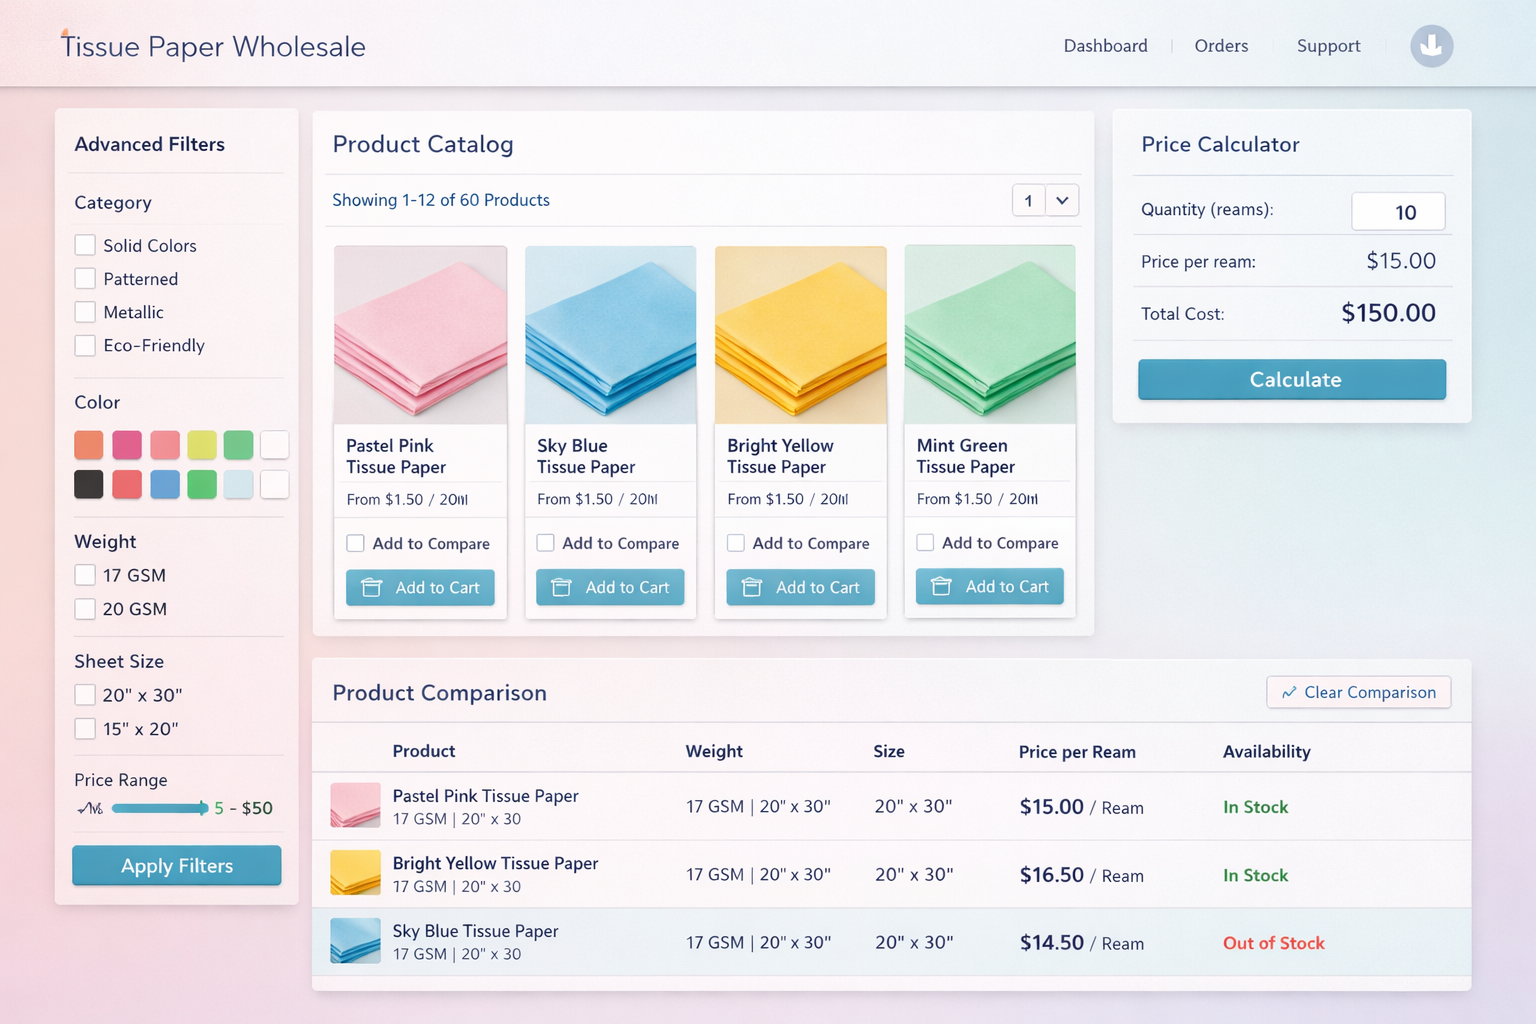Open the page selector showing 1

[x=1028, y=200]
